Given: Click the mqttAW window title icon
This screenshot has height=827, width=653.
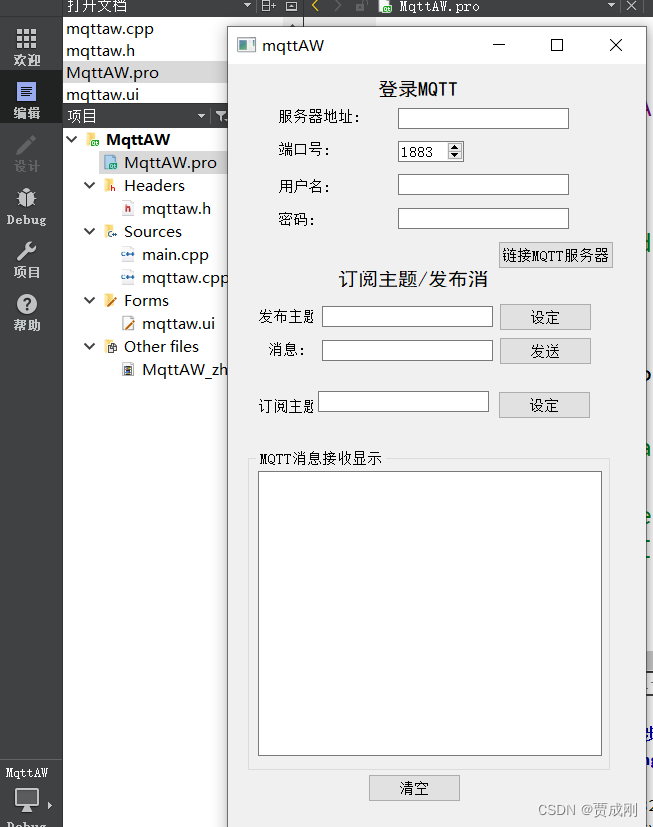Looking at the screenshot, I should pyautogui.click(x=246, y=45).
